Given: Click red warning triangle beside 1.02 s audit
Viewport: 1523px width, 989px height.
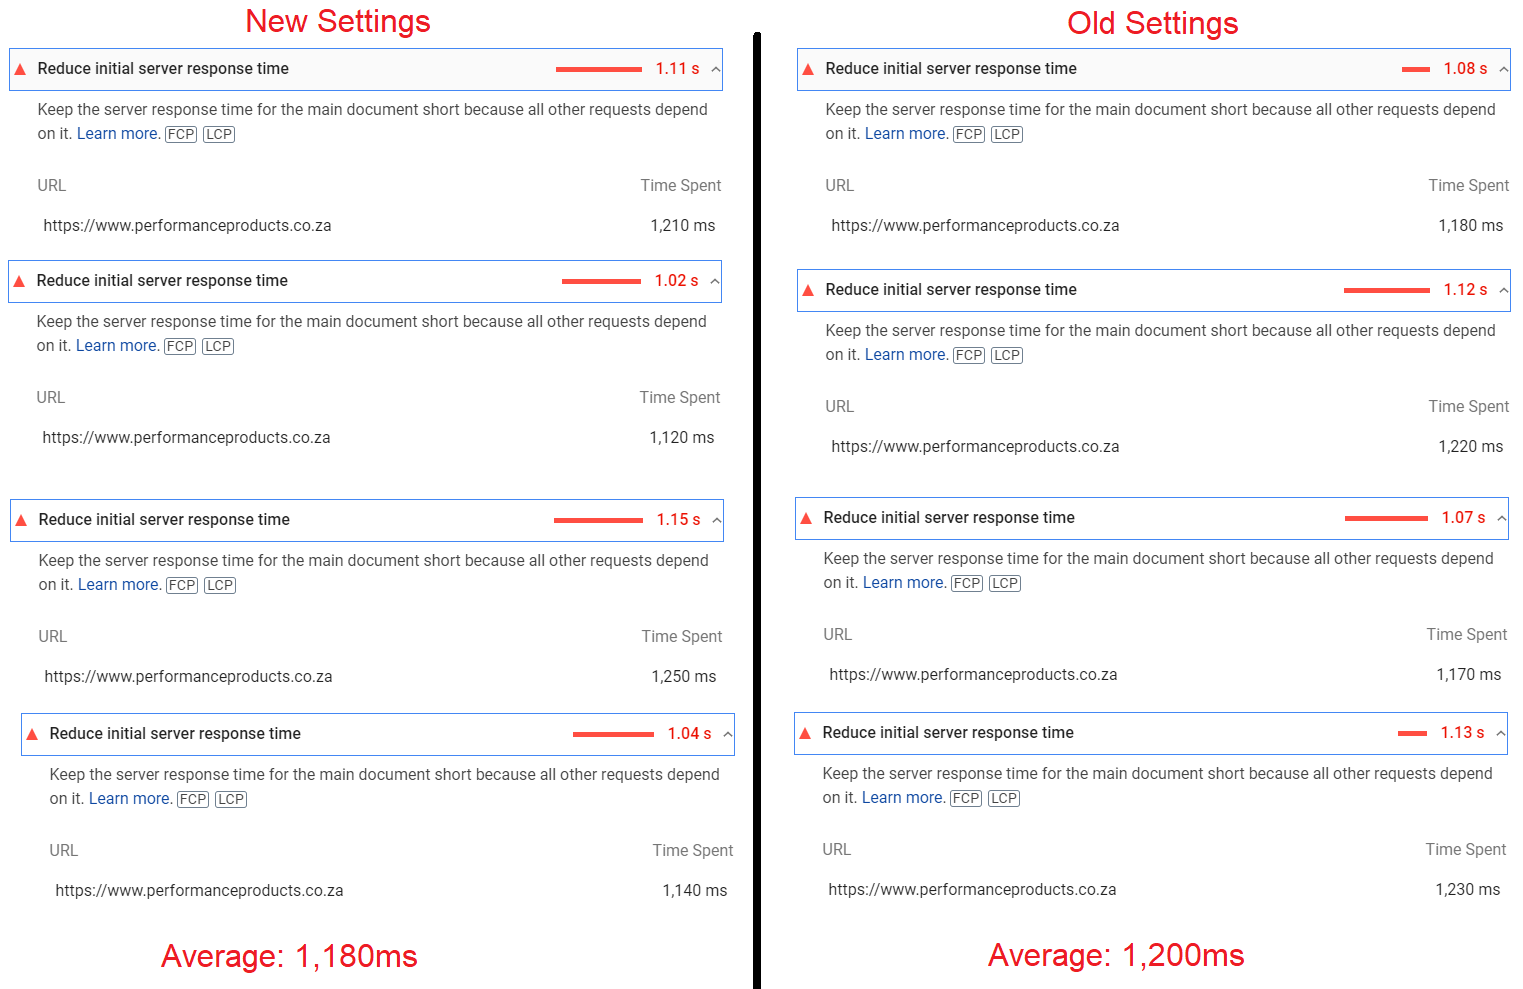Looking at the screenshot, I should pyautogui.click(x=19, y=281).
